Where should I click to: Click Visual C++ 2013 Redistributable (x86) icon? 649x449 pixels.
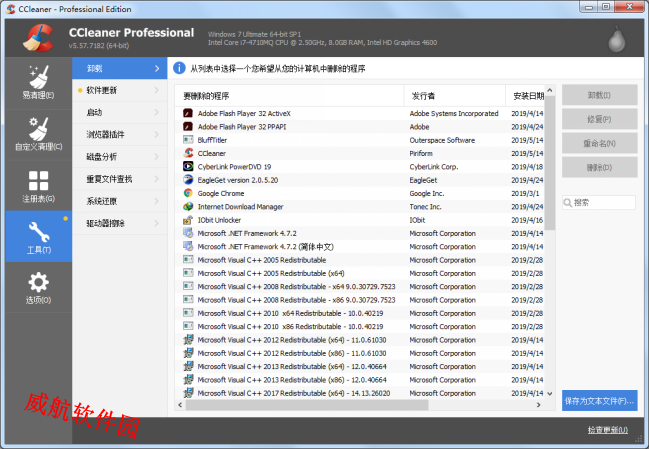[188, 379]
